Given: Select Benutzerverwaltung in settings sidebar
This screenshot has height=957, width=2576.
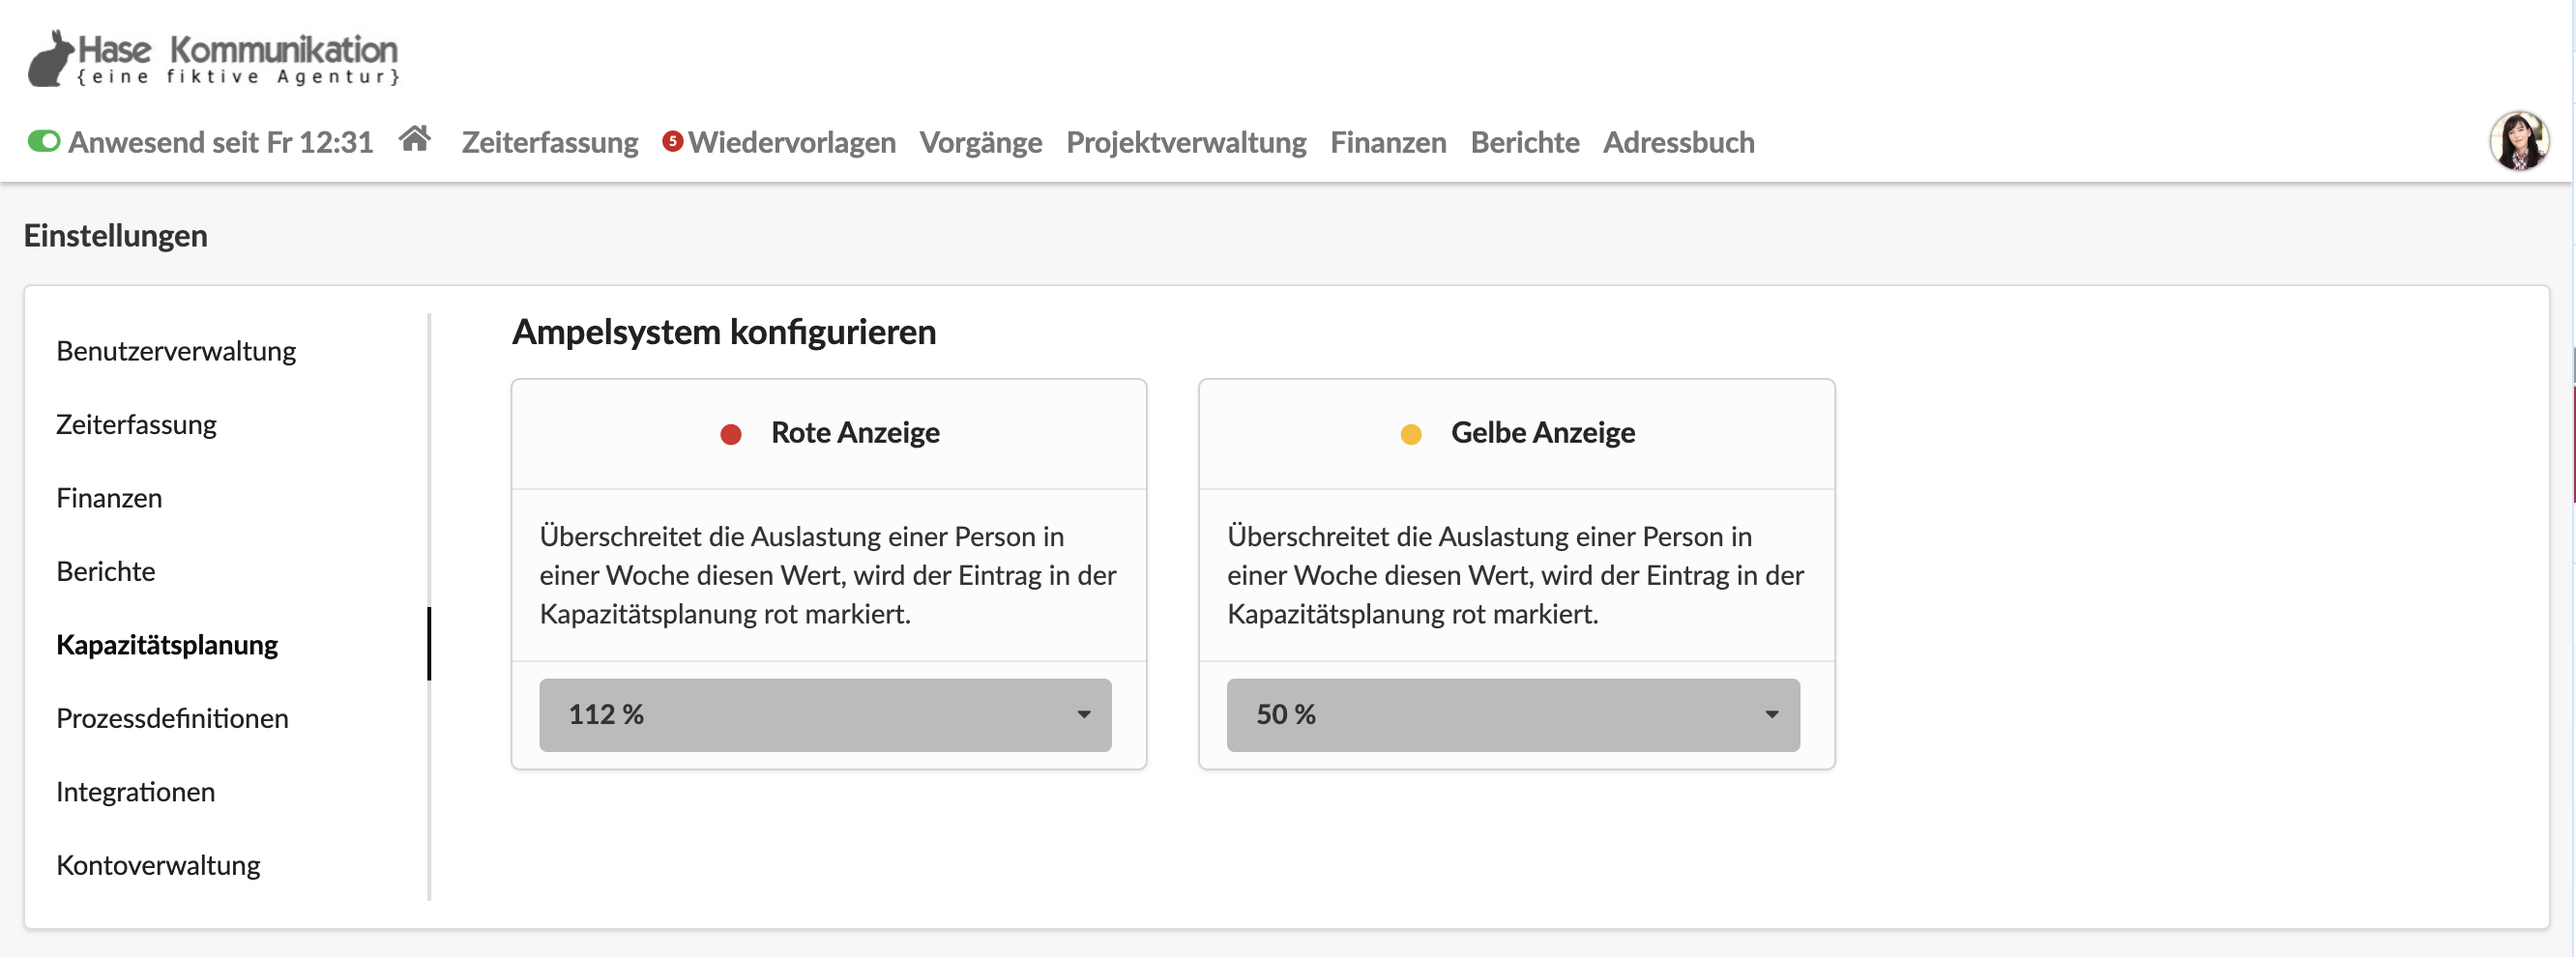Looking at the screenshot, I should 176,352.
